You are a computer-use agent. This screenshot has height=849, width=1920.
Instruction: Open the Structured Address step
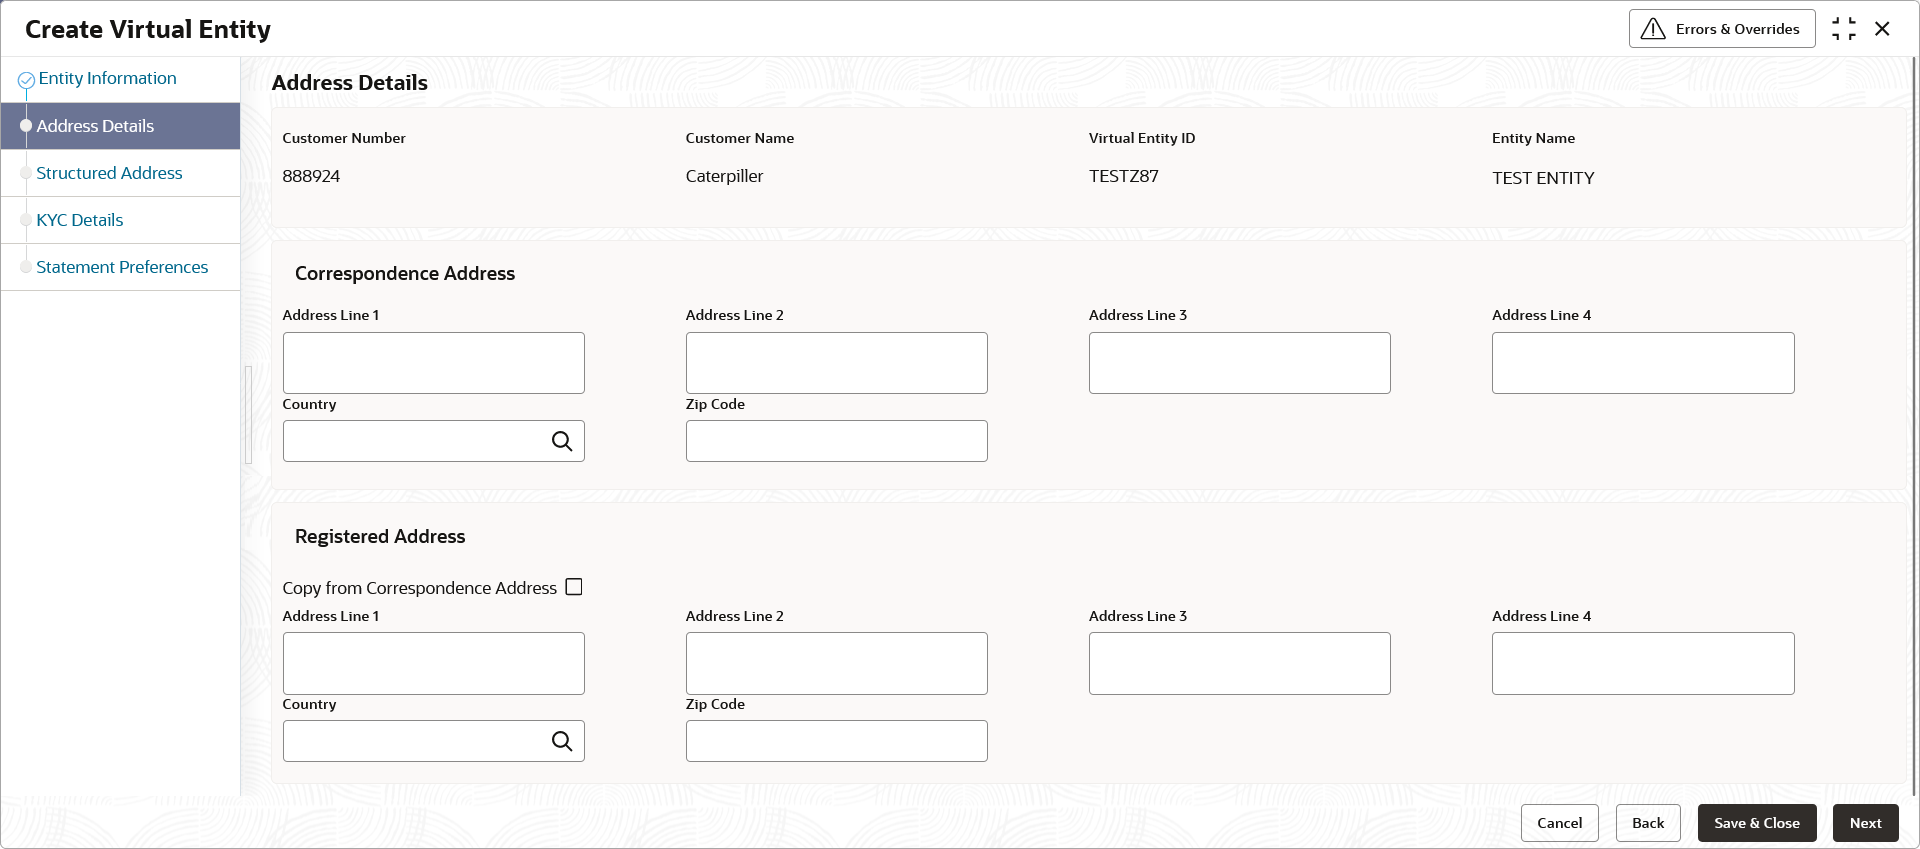[109, 173]
